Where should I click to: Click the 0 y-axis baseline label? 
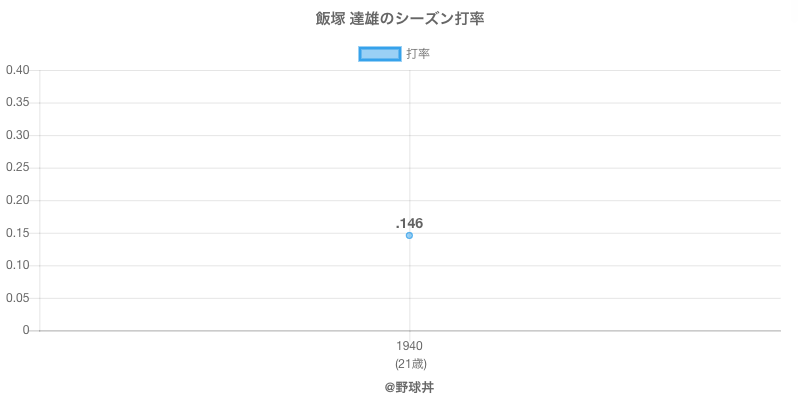tap(26, 330)
